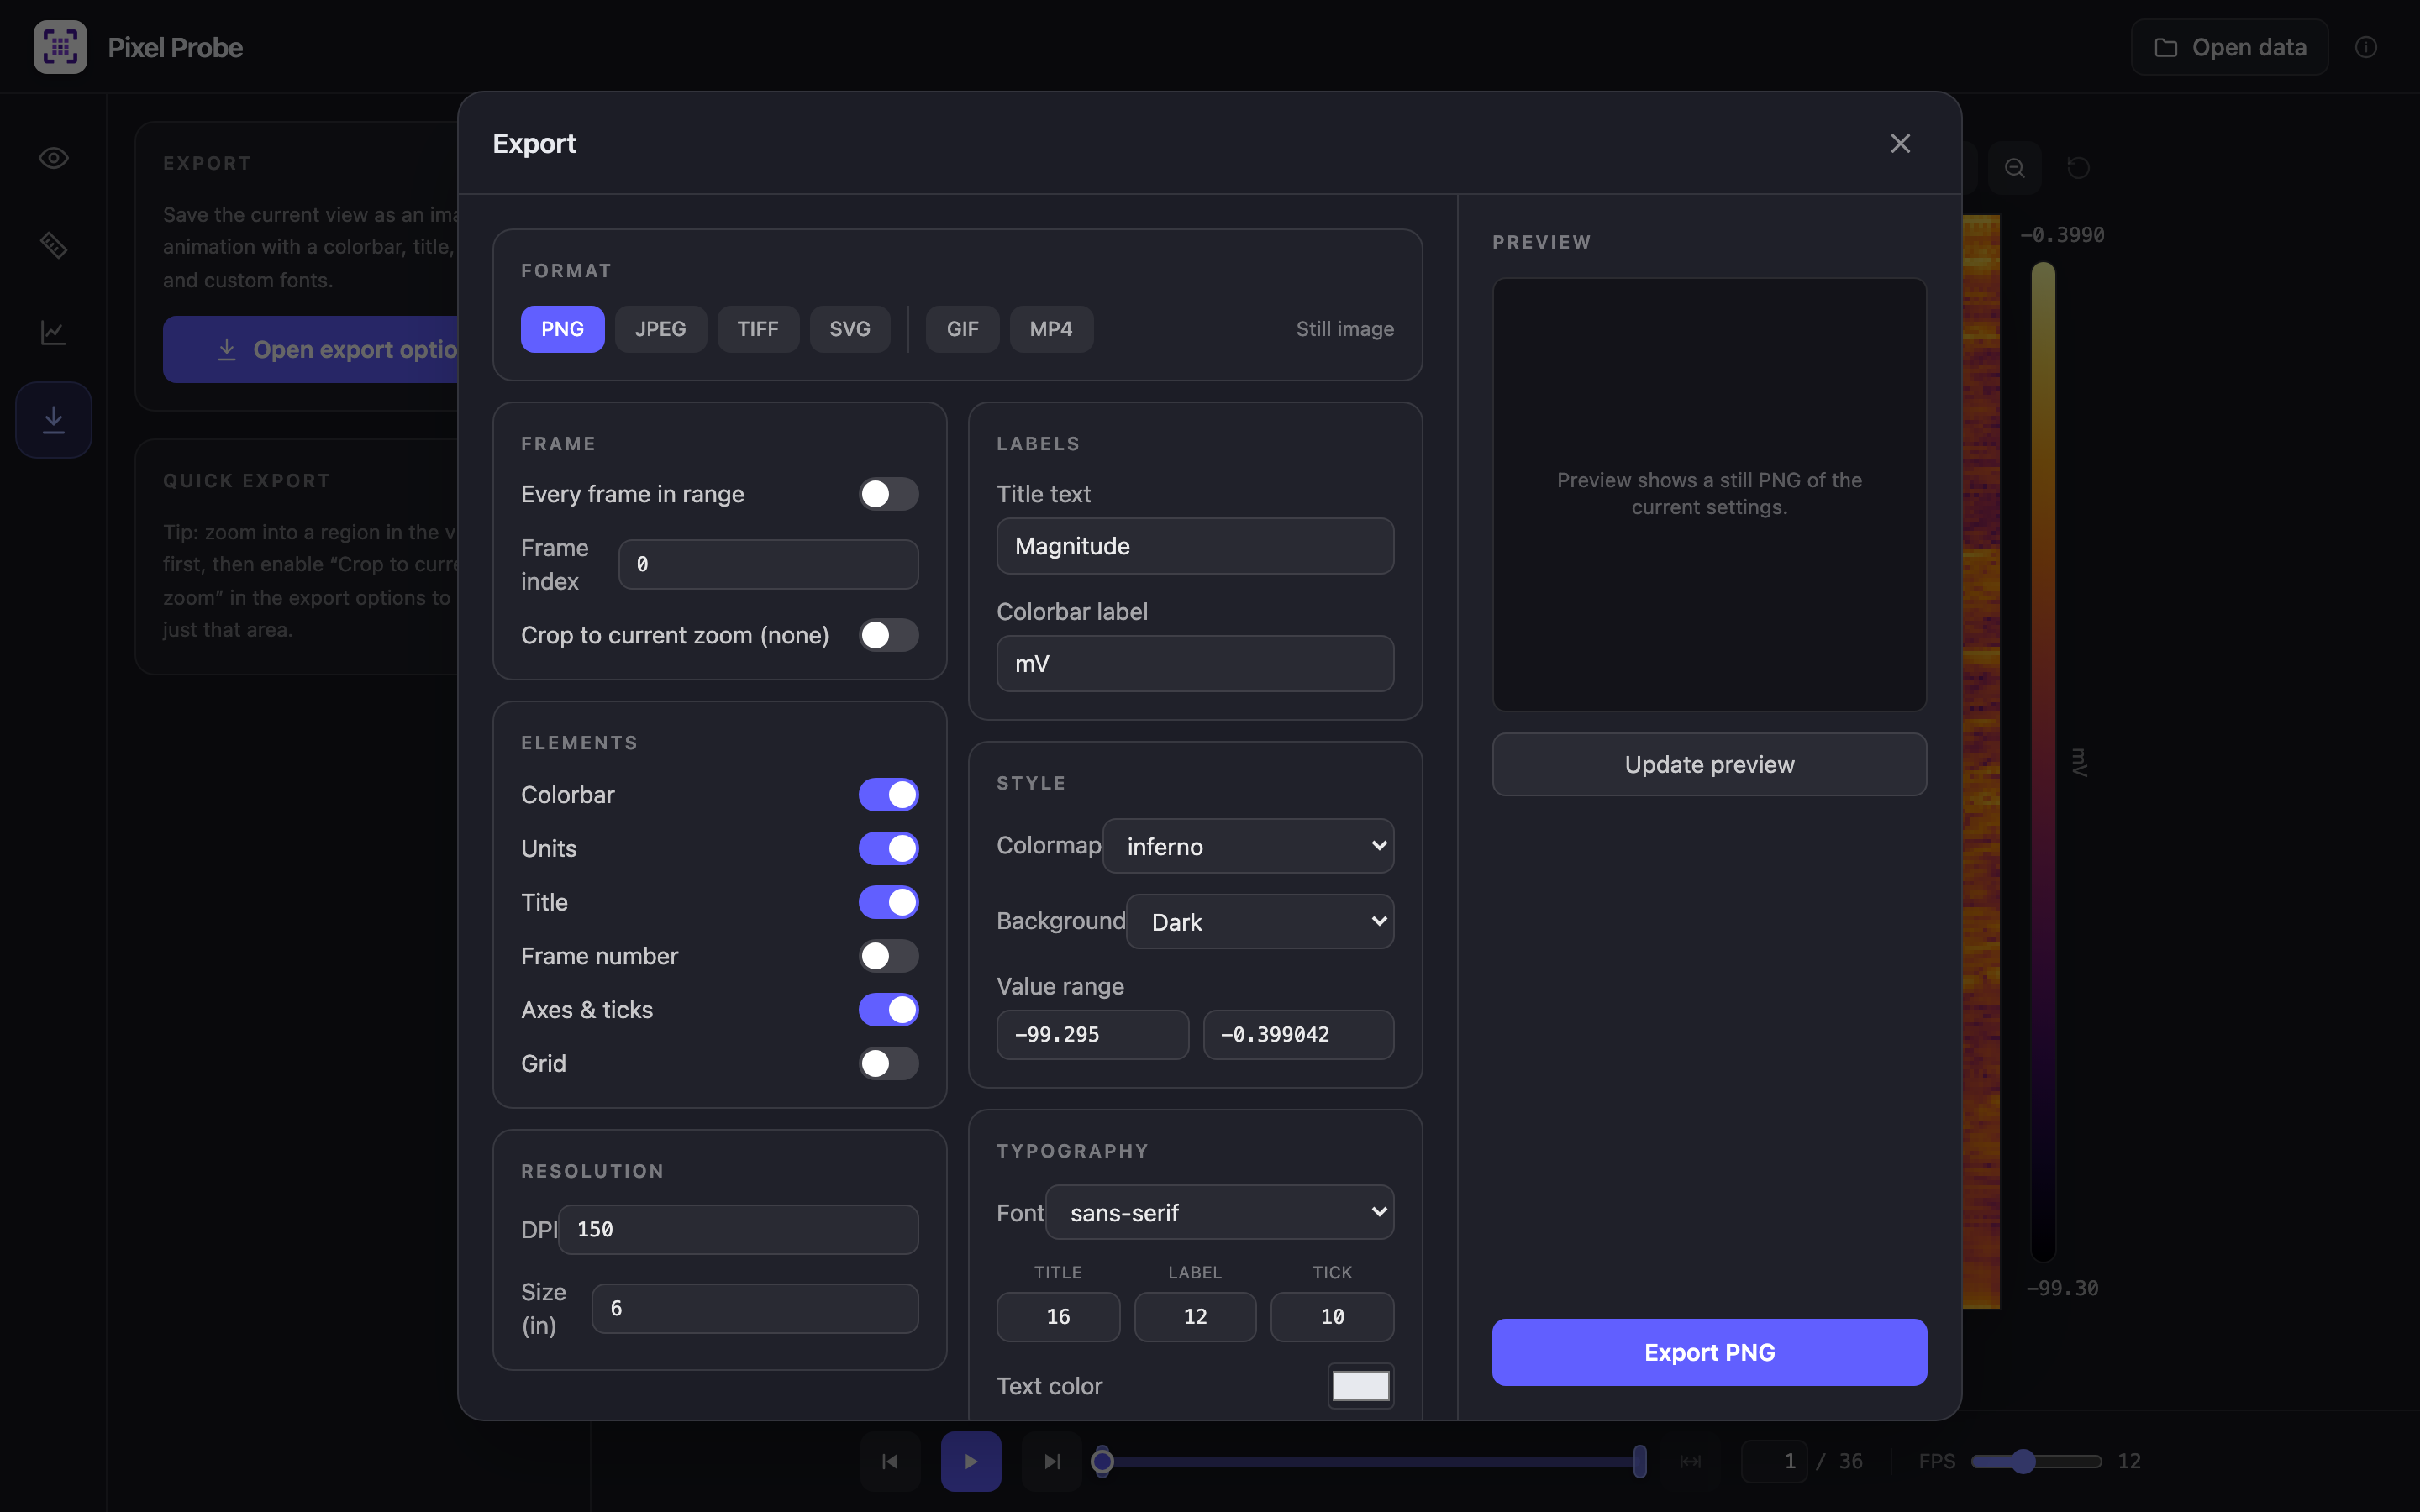Click the Title text field
The height and width of the screenshot is (1512, 2420).
coord(1195,546)
